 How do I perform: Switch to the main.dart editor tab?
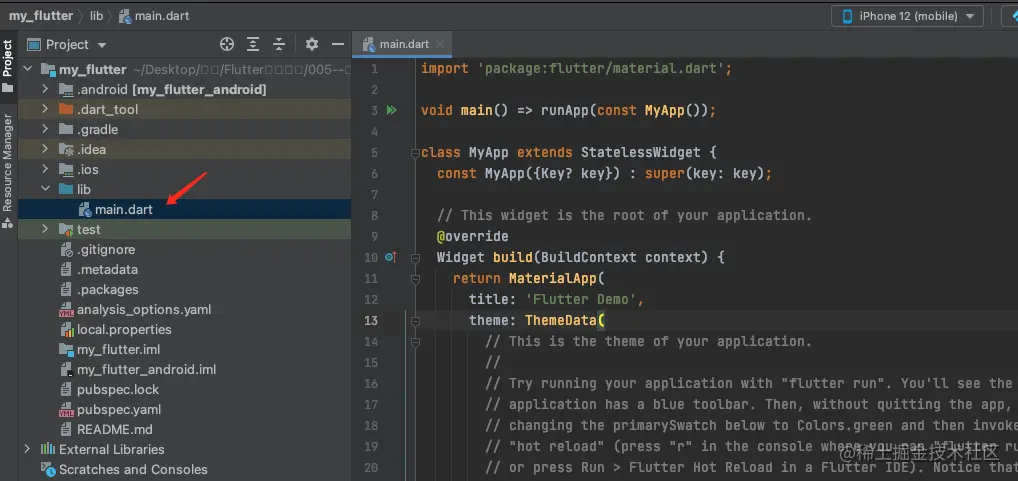(x=404, y=44)
